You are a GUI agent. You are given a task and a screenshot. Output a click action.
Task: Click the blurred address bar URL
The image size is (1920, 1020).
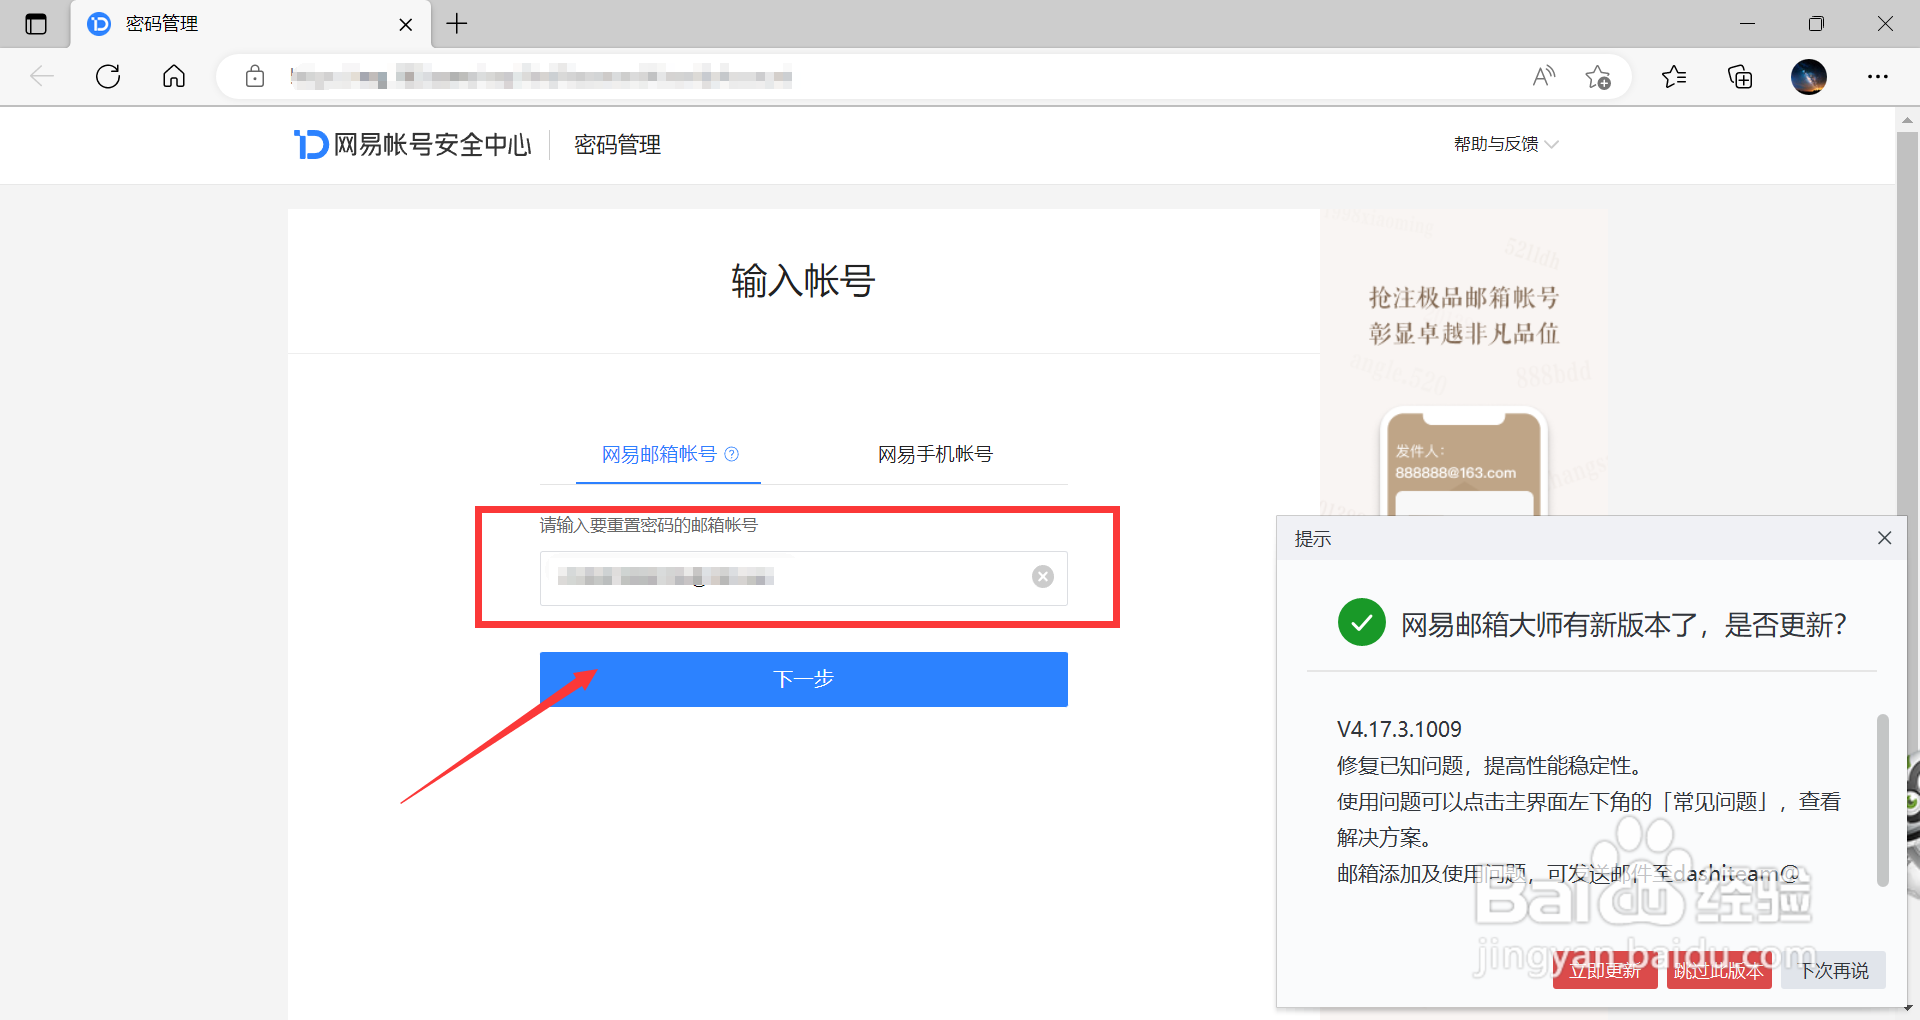(541, 76)
